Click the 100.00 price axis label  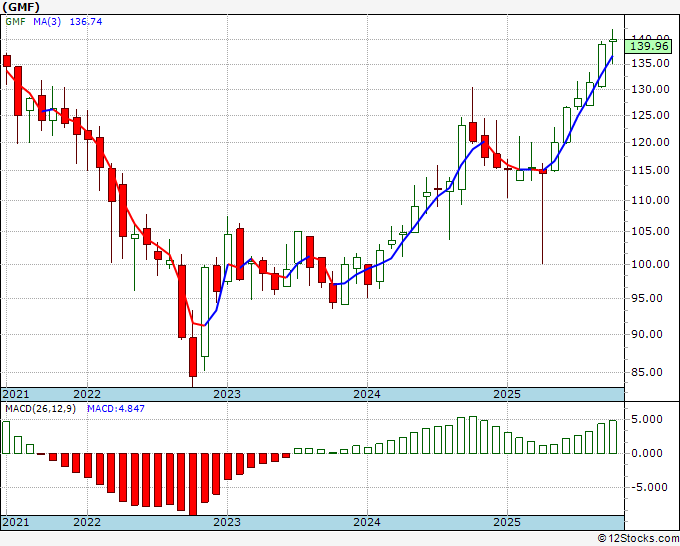click(649, 265)
